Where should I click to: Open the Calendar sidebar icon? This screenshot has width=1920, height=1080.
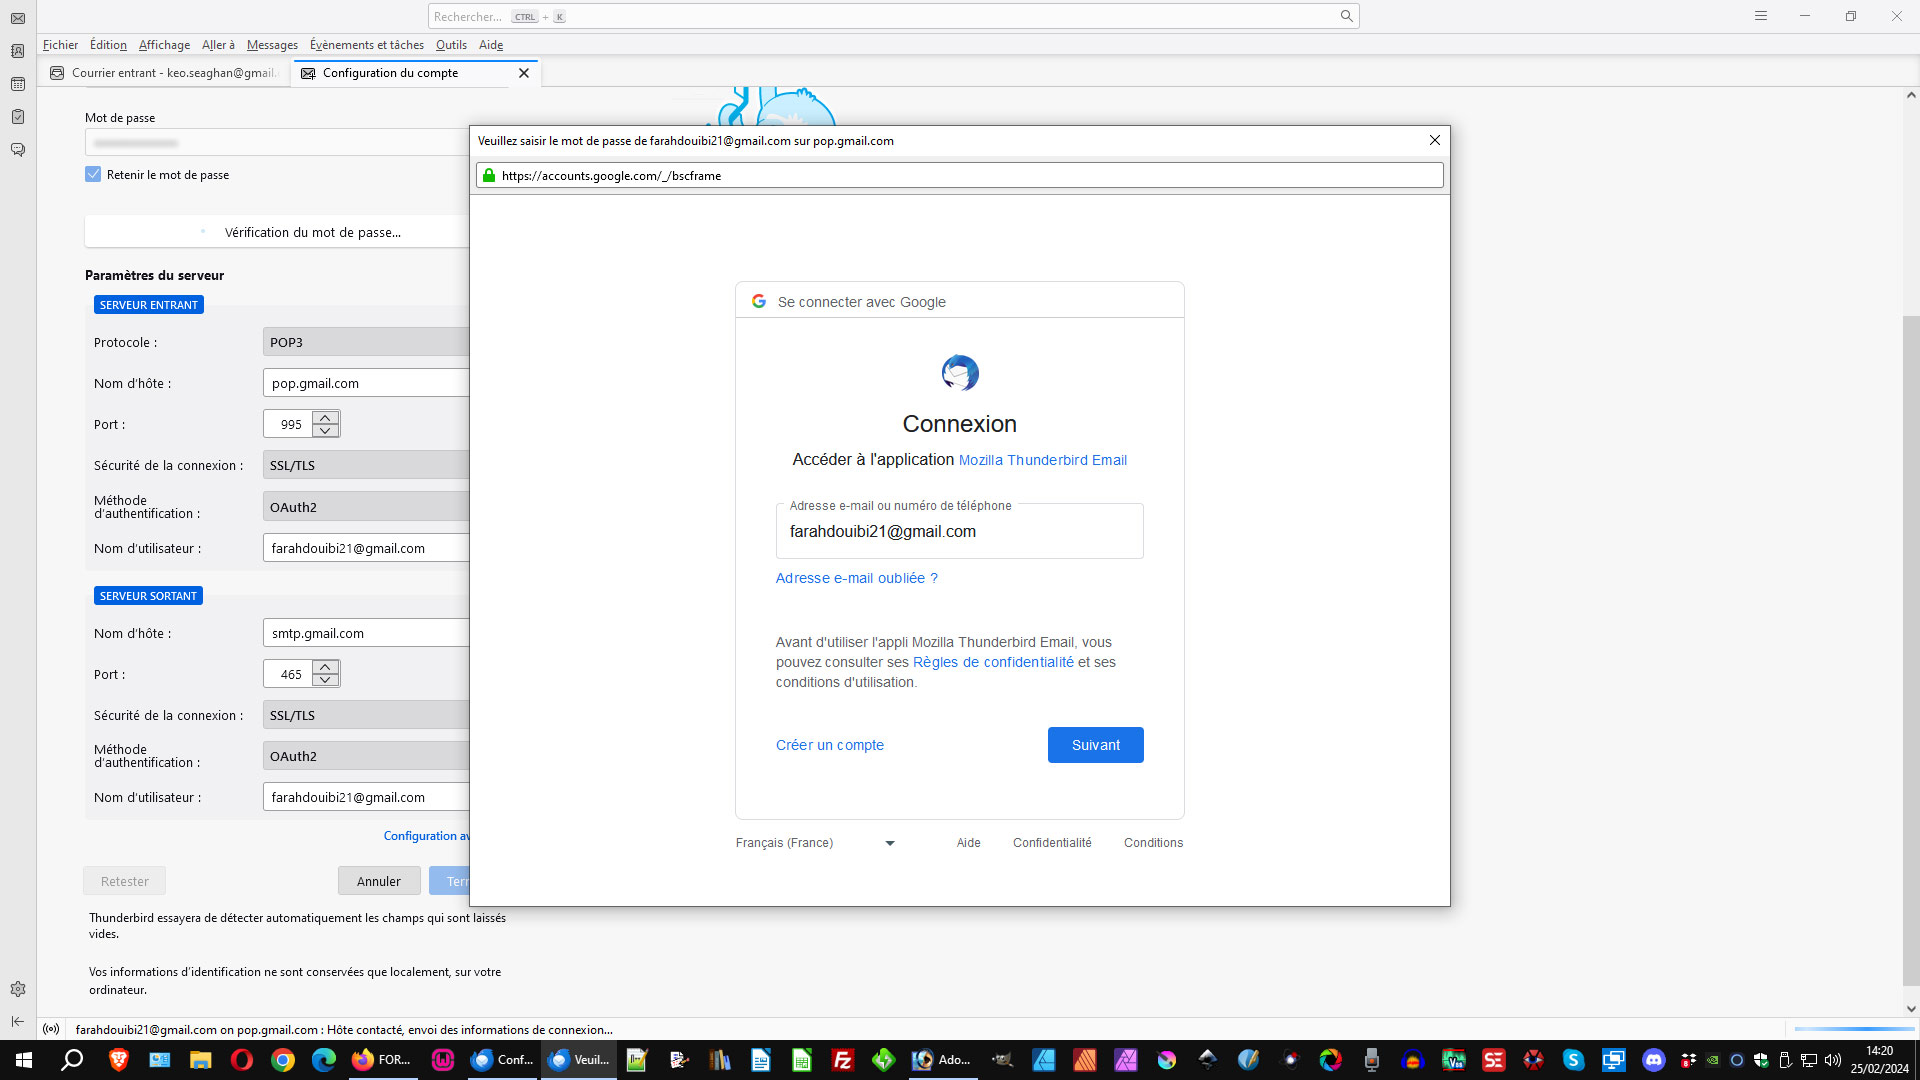pos(18,84)
